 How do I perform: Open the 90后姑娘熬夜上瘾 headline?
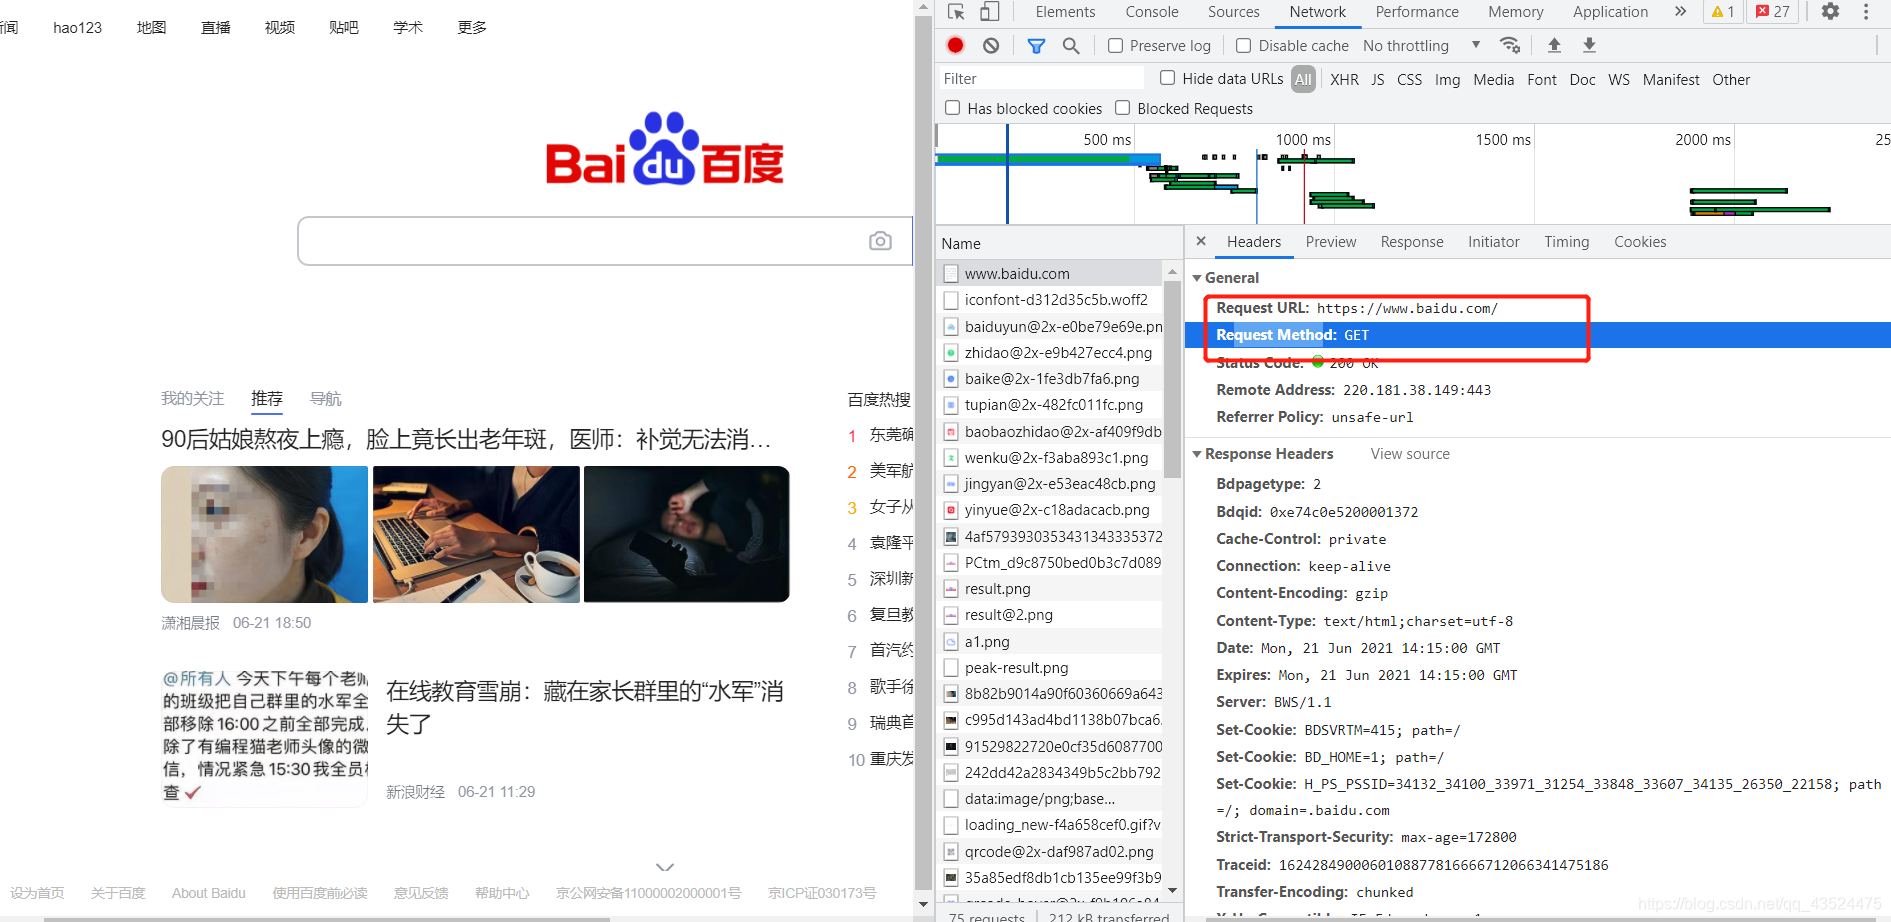point(466,439)
